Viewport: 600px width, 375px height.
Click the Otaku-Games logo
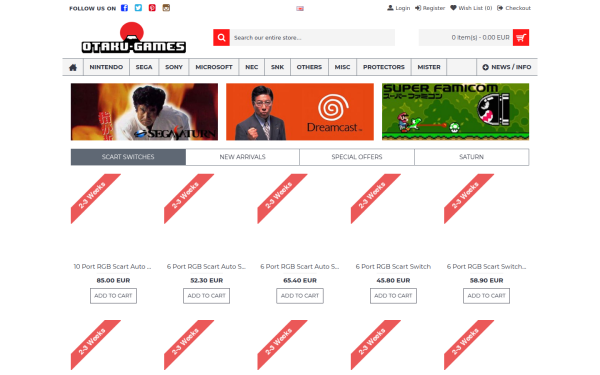[x=134, y=38]
